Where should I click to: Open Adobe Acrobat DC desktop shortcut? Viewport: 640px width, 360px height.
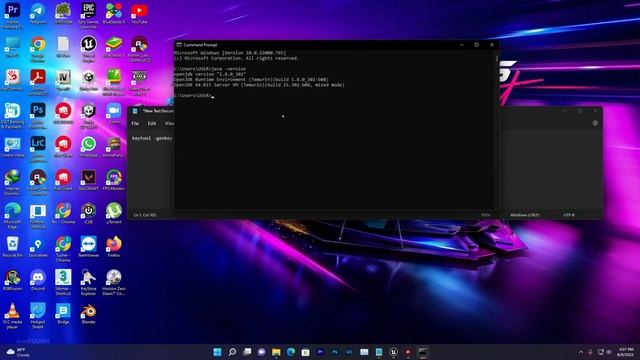pyautogui.click(x=38, y=82)
